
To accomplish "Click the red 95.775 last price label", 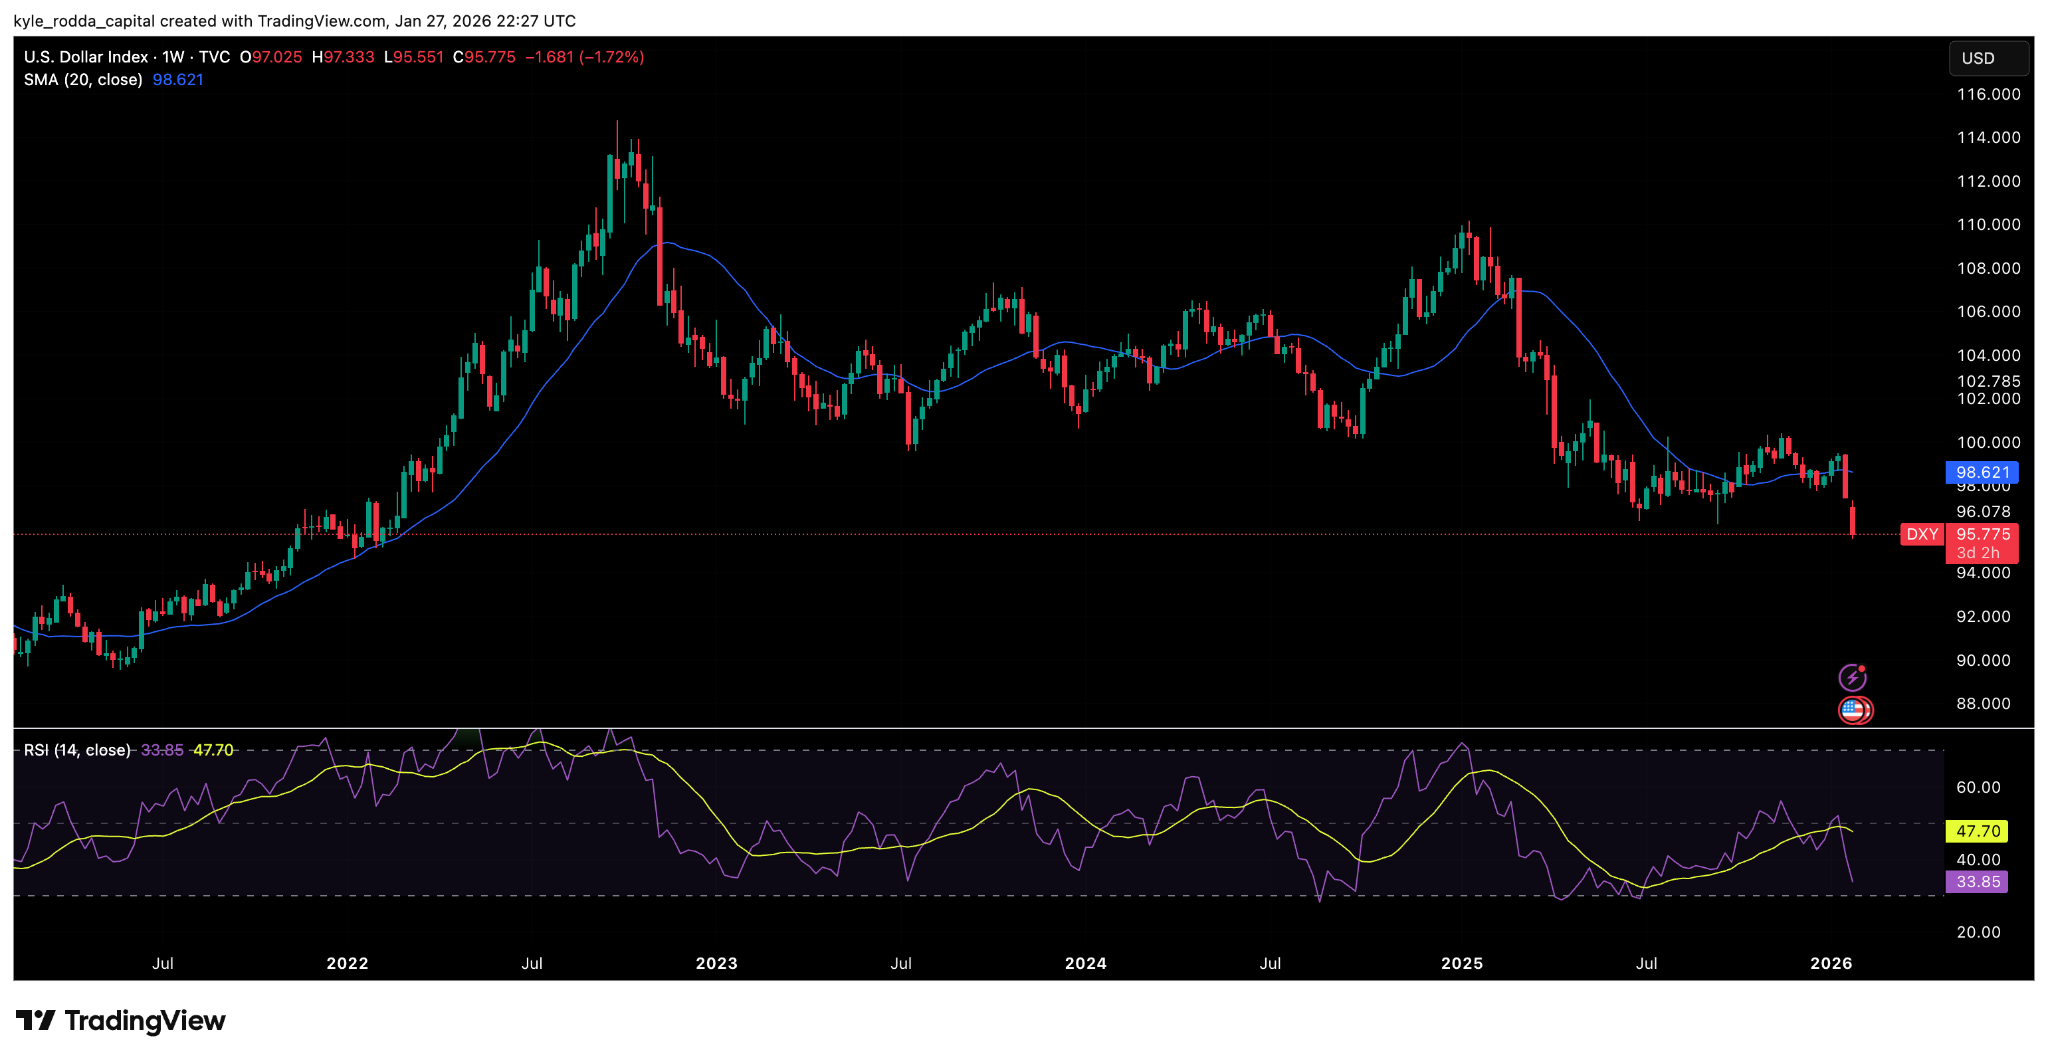I will click(1982, 534).
